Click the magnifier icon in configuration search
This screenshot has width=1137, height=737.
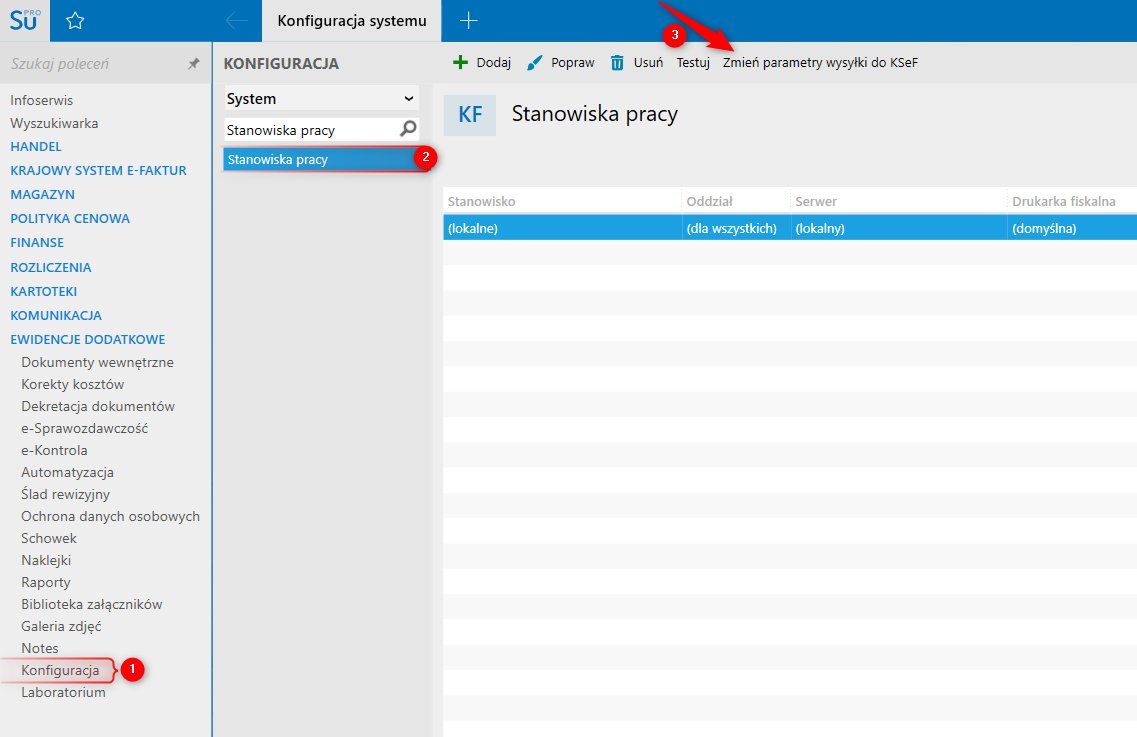click(x=408, y=129)
